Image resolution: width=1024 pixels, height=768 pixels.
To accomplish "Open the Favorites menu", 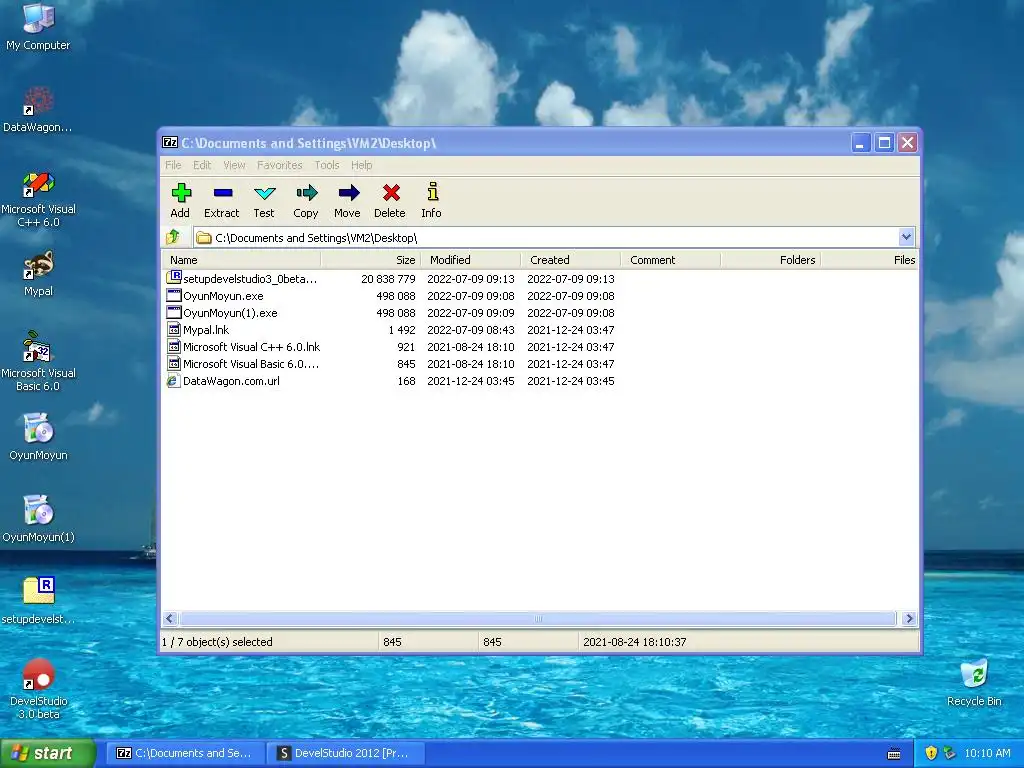I will pyautogui.click(x=280, y=165).
